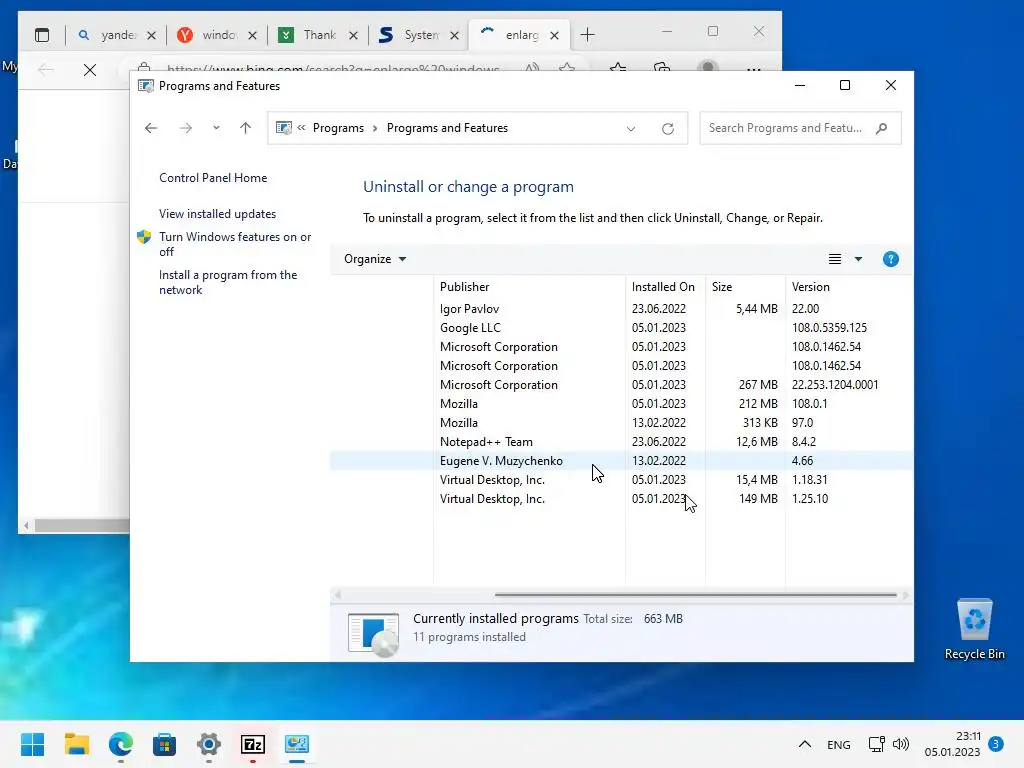Open Install a program from the network

pos(228,282)
